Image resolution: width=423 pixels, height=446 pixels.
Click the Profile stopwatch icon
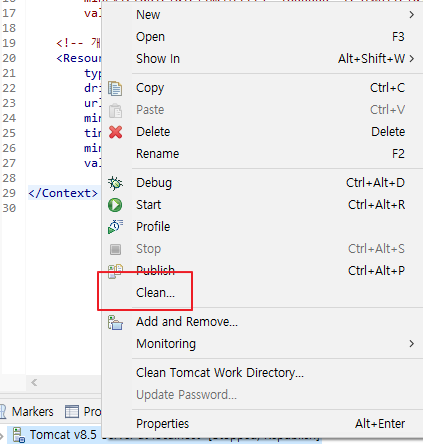tap(115, 227)
